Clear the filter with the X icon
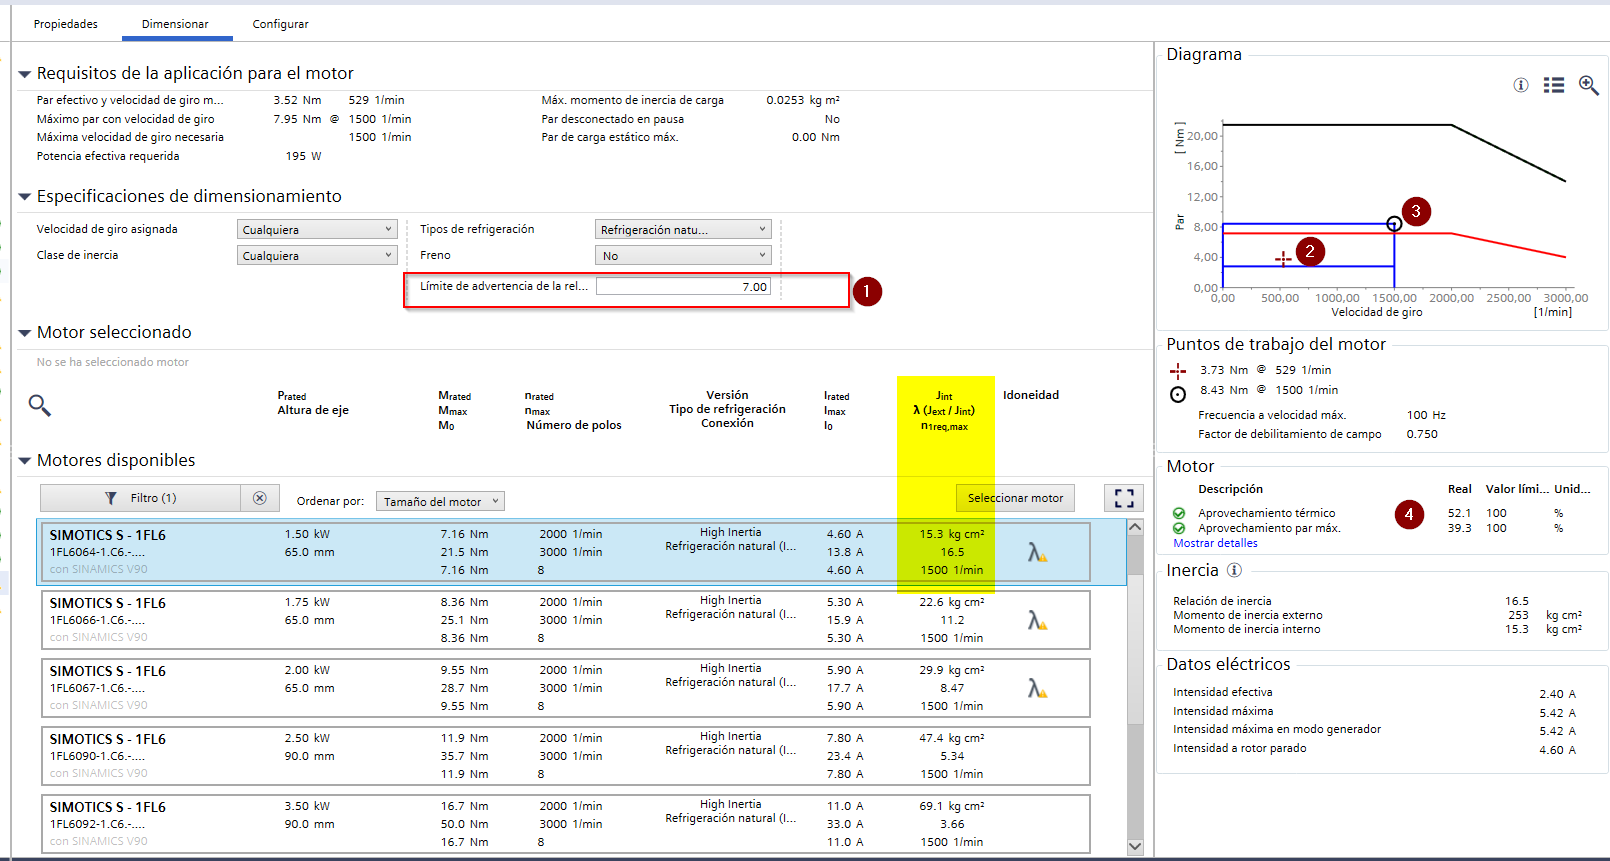Viewport: 1610px width, 861px height. point(260,498)
